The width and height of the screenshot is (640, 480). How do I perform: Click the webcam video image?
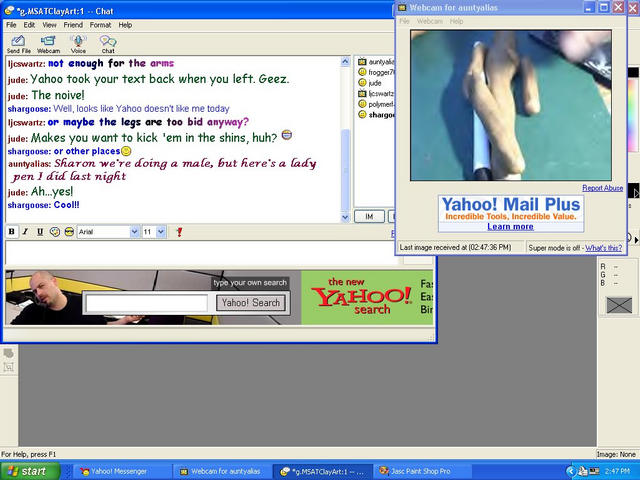pyautogui.click(x=511, y=105)
